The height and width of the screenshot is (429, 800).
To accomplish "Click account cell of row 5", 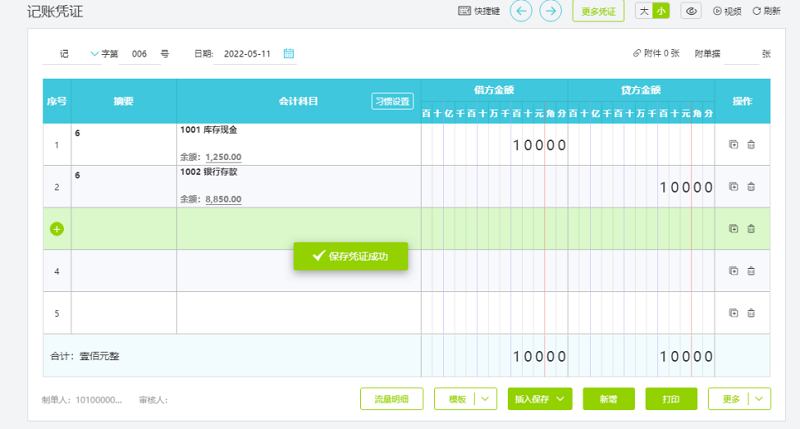I will click(298, 313).
